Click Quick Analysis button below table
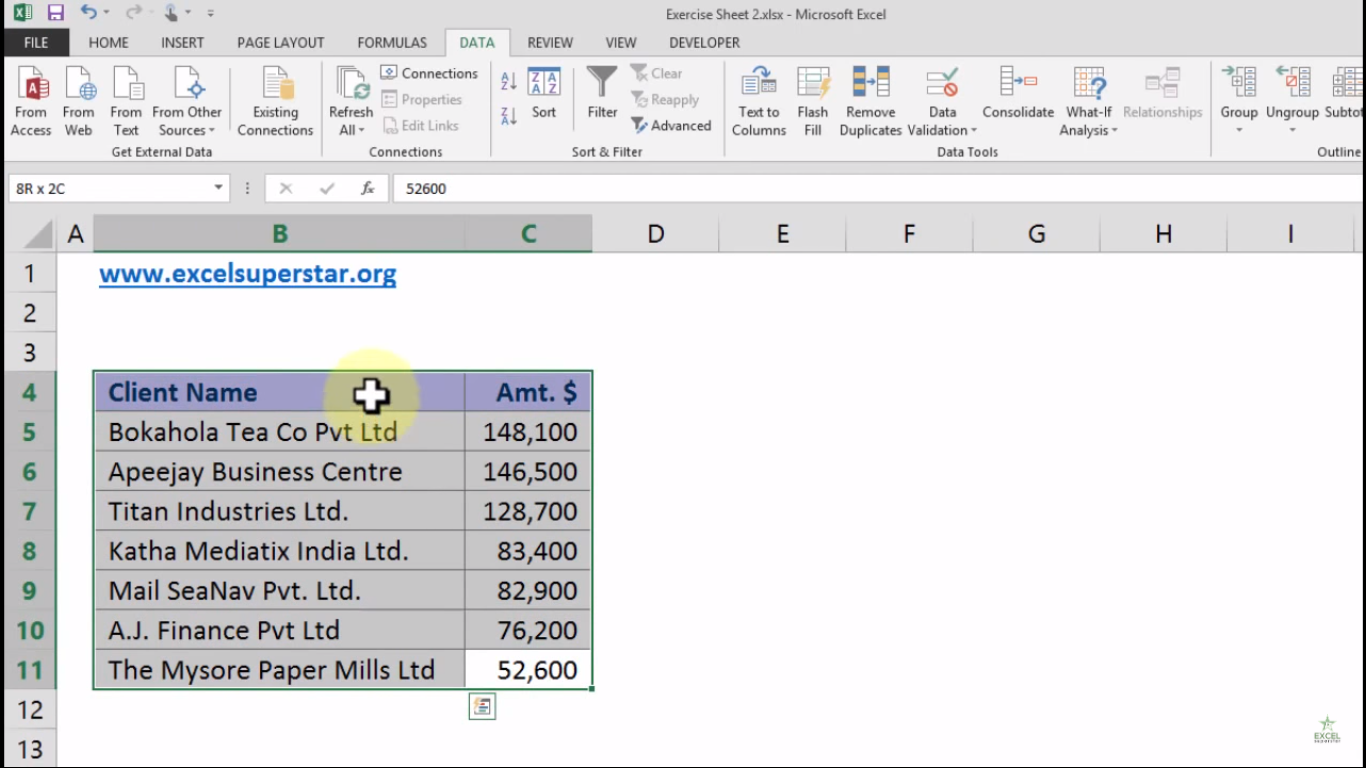 [482, 707]
